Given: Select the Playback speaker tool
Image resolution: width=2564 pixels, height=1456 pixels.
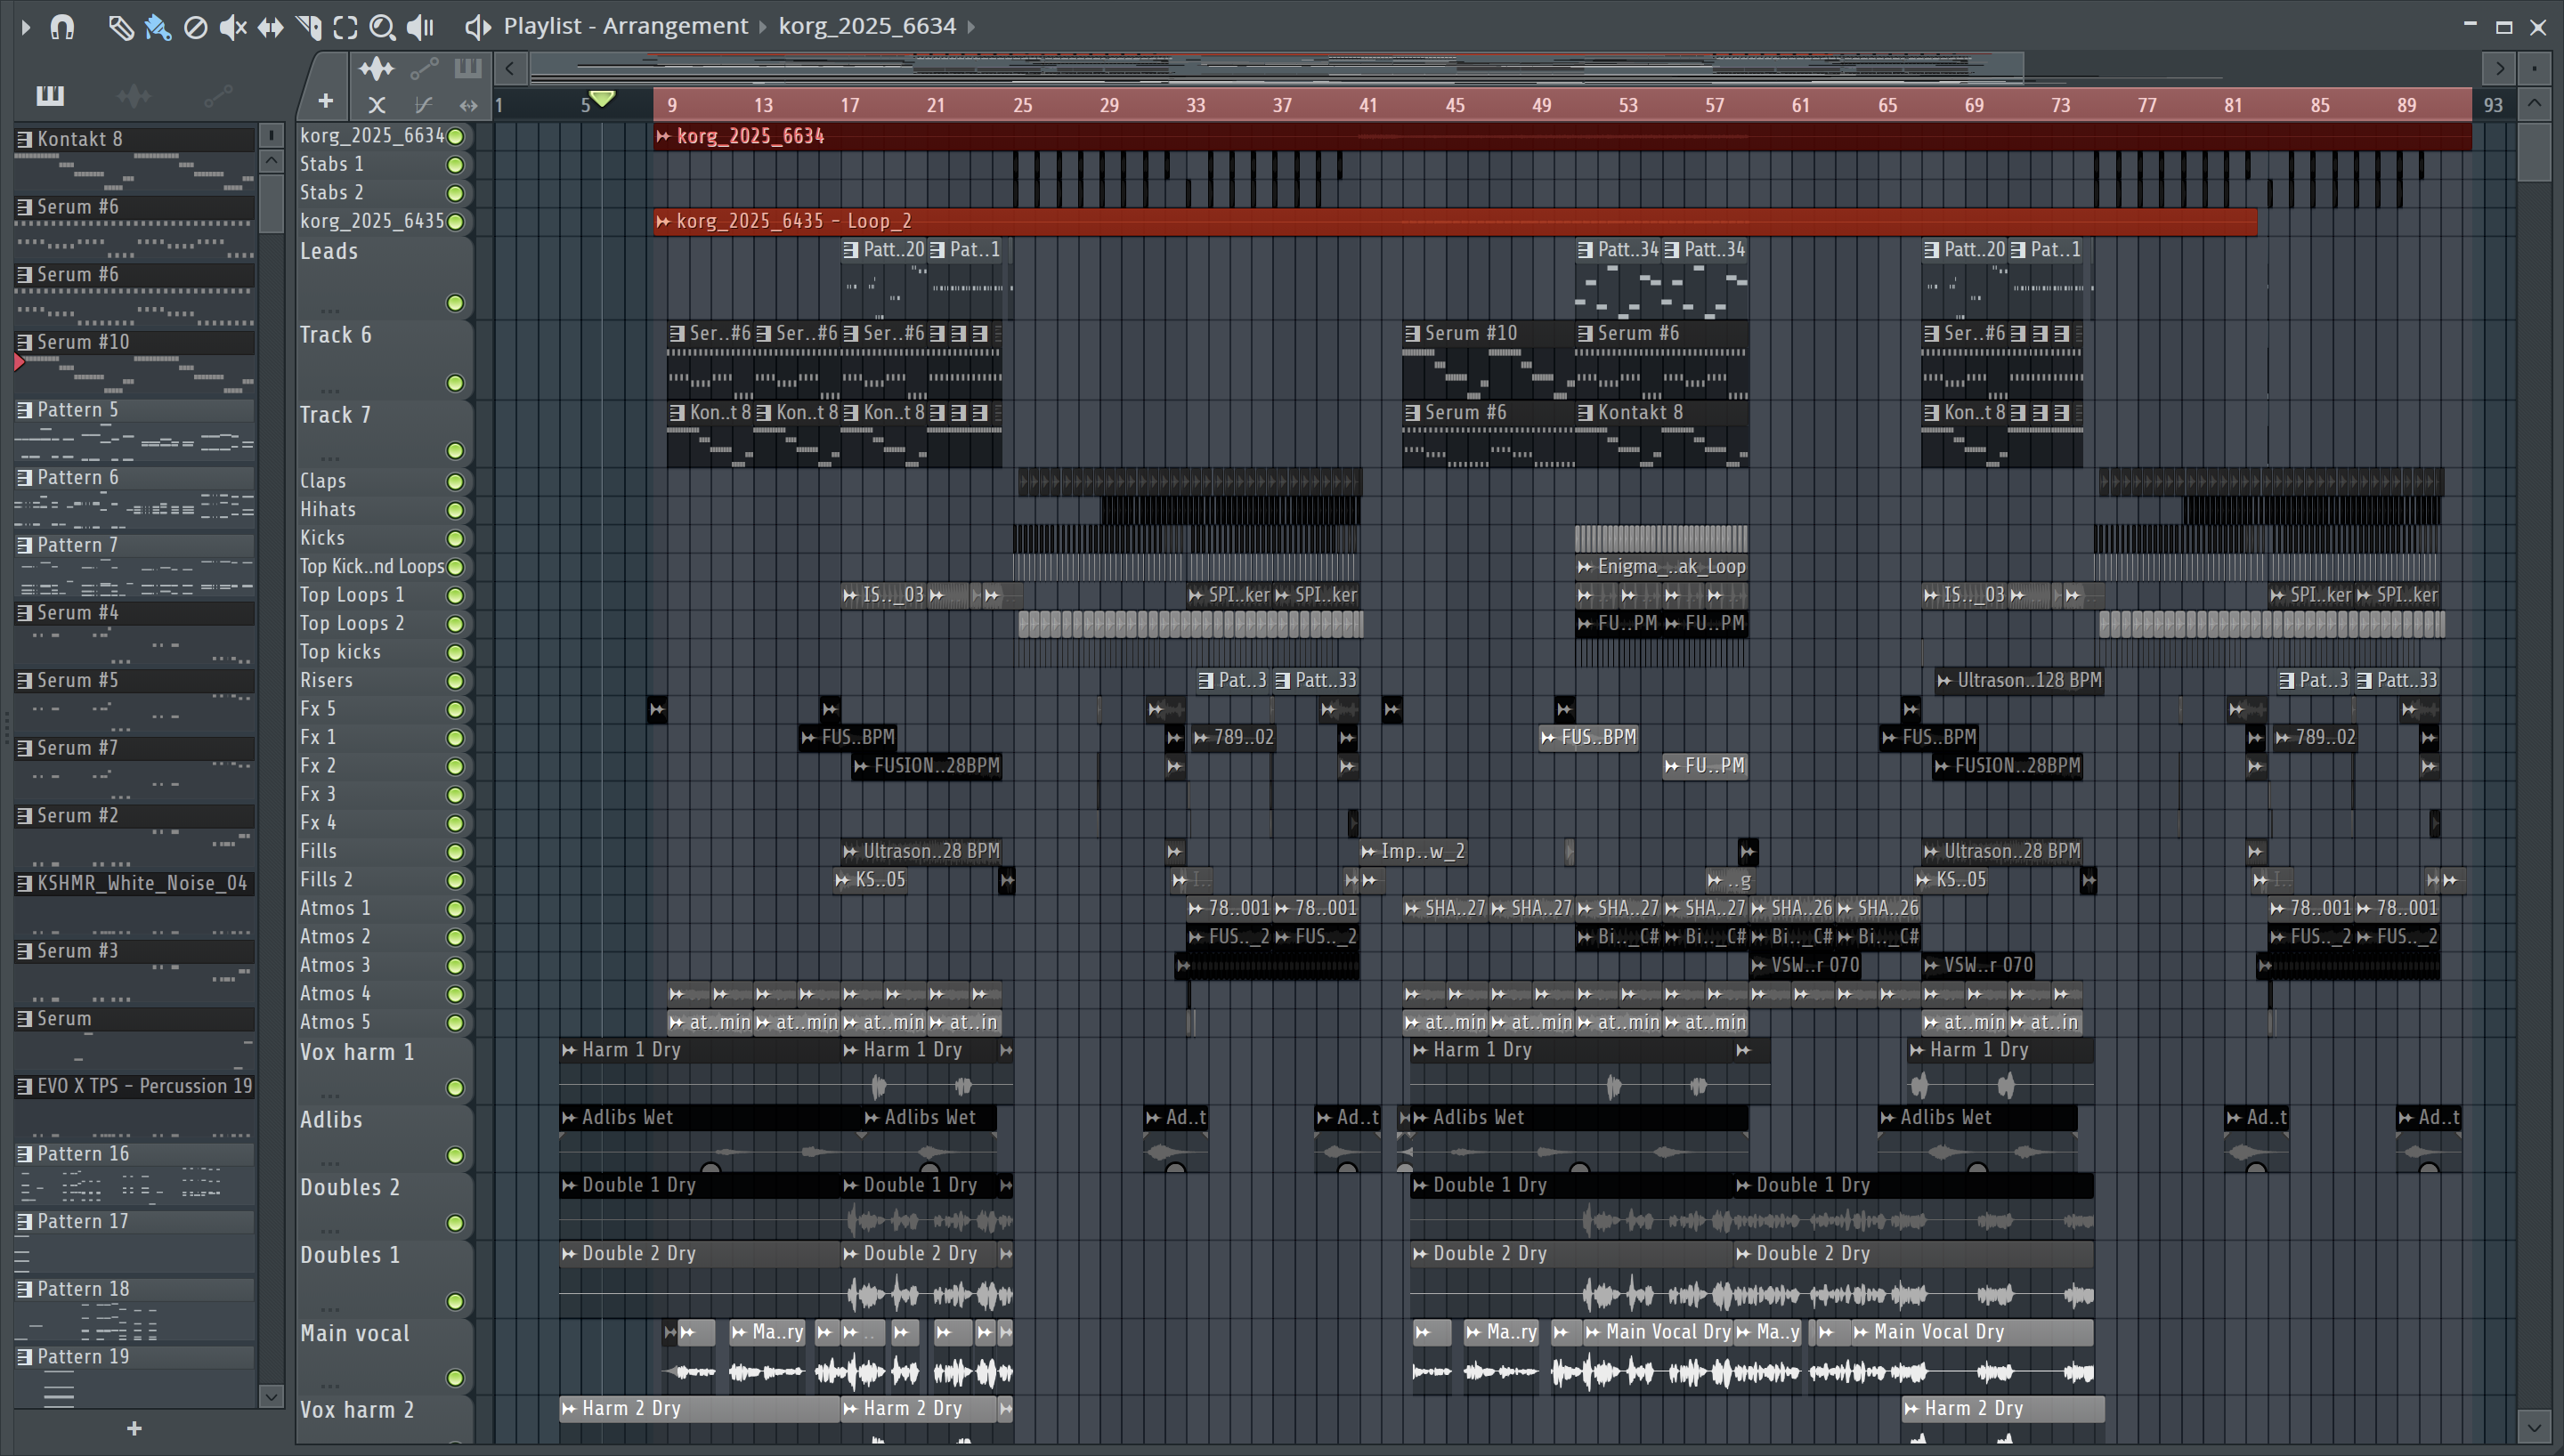Looking at the screenshot, I should pyautogui.click(x=421, y=27).
